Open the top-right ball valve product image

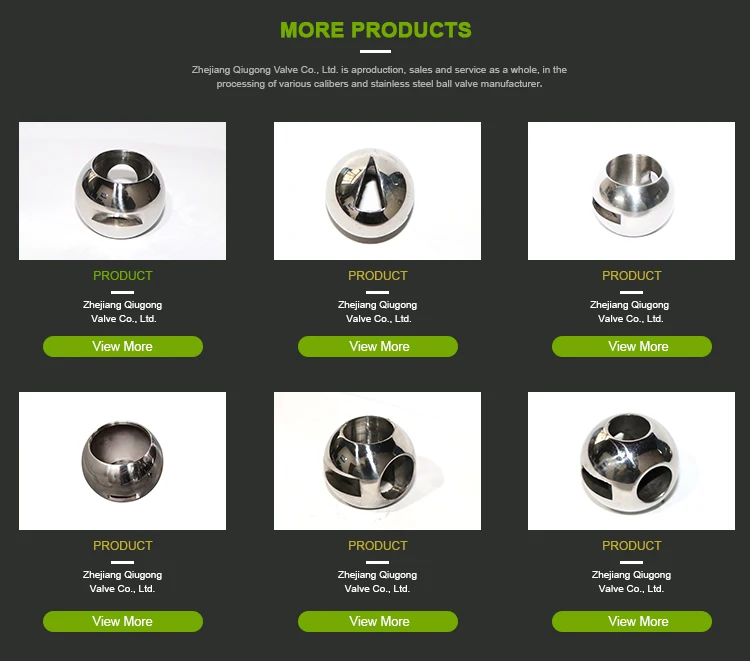[631, 191]
